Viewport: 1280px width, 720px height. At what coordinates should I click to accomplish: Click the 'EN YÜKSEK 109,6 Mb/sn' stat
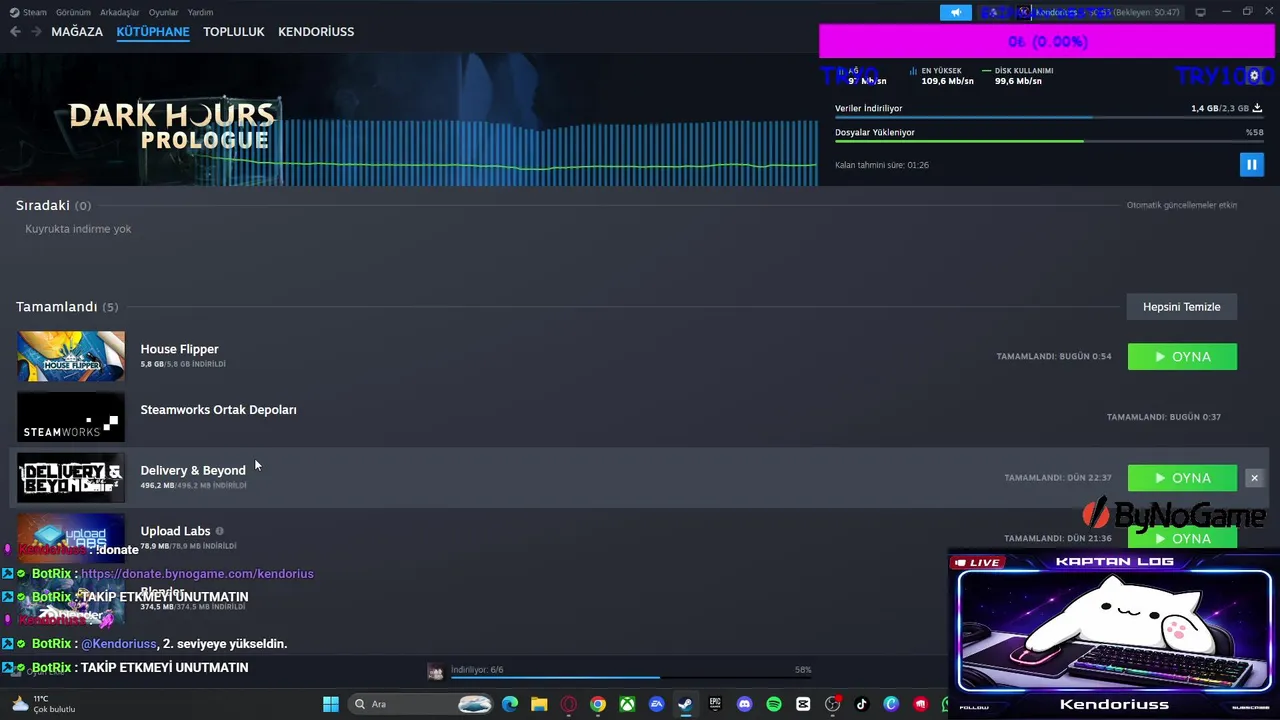(x=942, y=76)
